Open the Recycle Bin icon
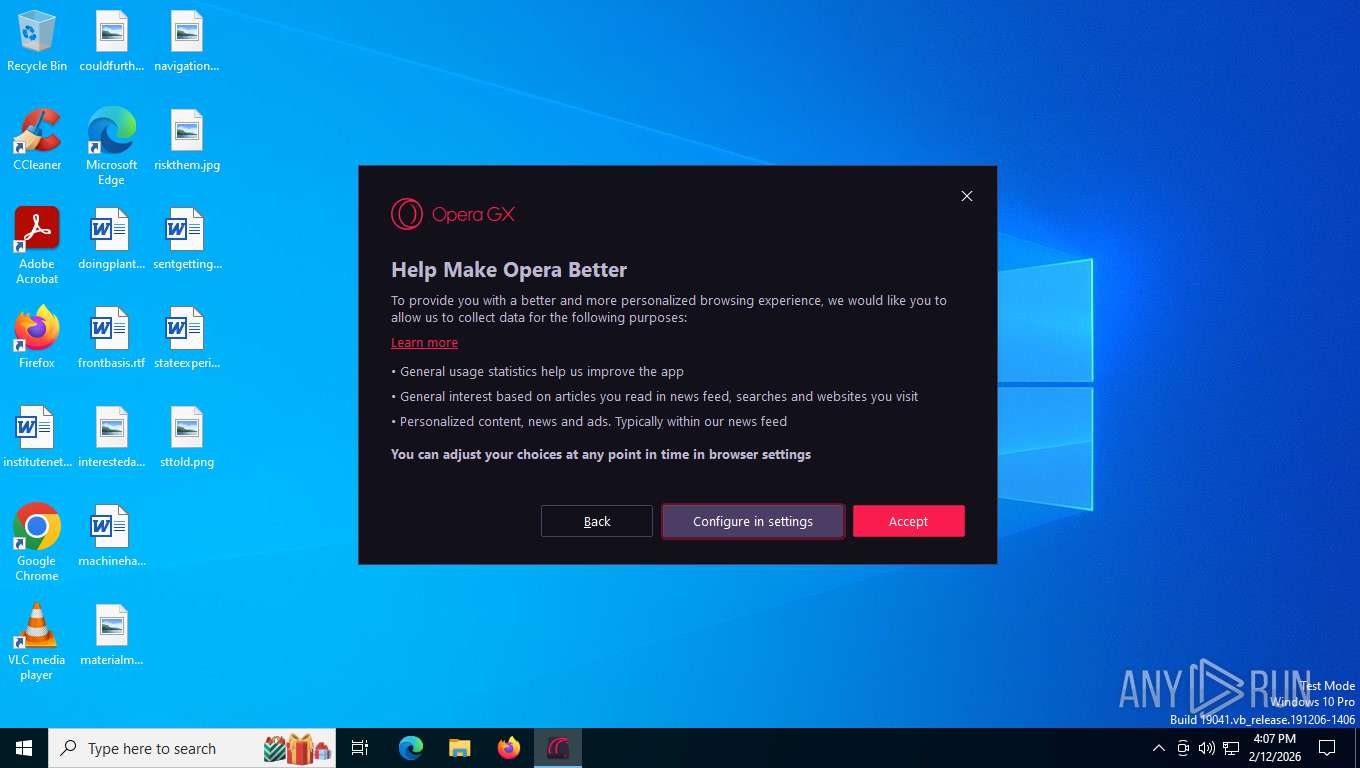 (x=37, y=41)
